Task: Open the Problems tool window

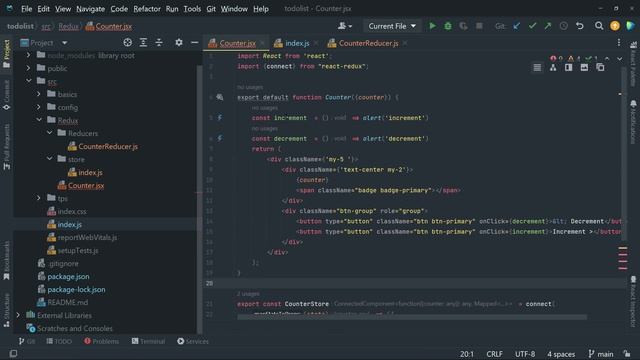Action: coord(102,341)
